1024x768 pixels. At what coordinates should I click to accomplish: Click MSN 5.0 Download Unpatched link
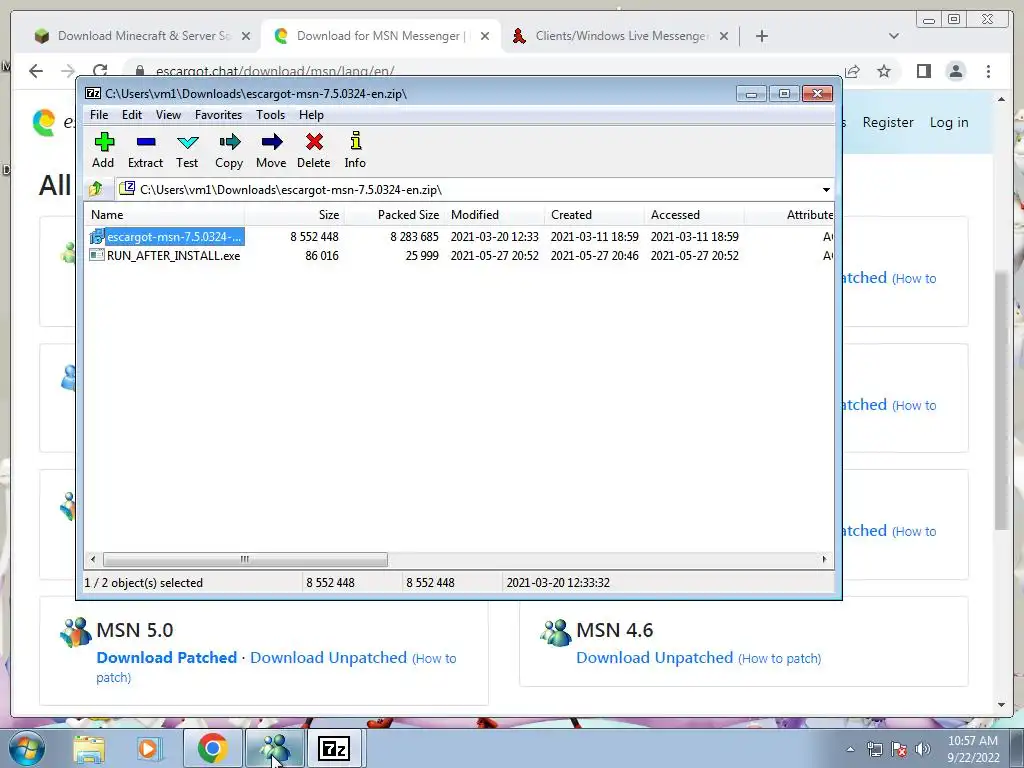tap(328, 658)
